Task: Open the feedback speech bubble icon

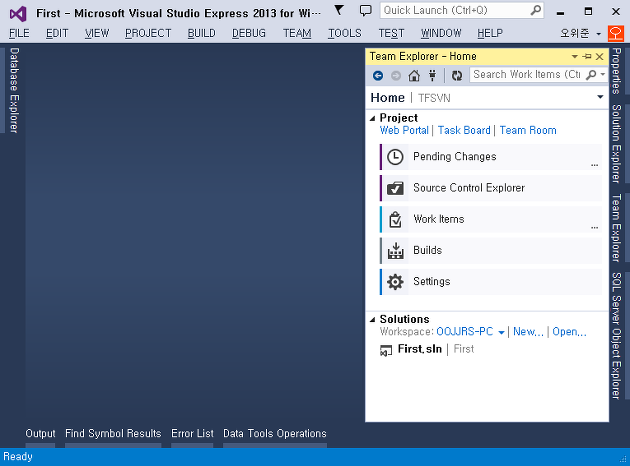Action: [365, 10]
